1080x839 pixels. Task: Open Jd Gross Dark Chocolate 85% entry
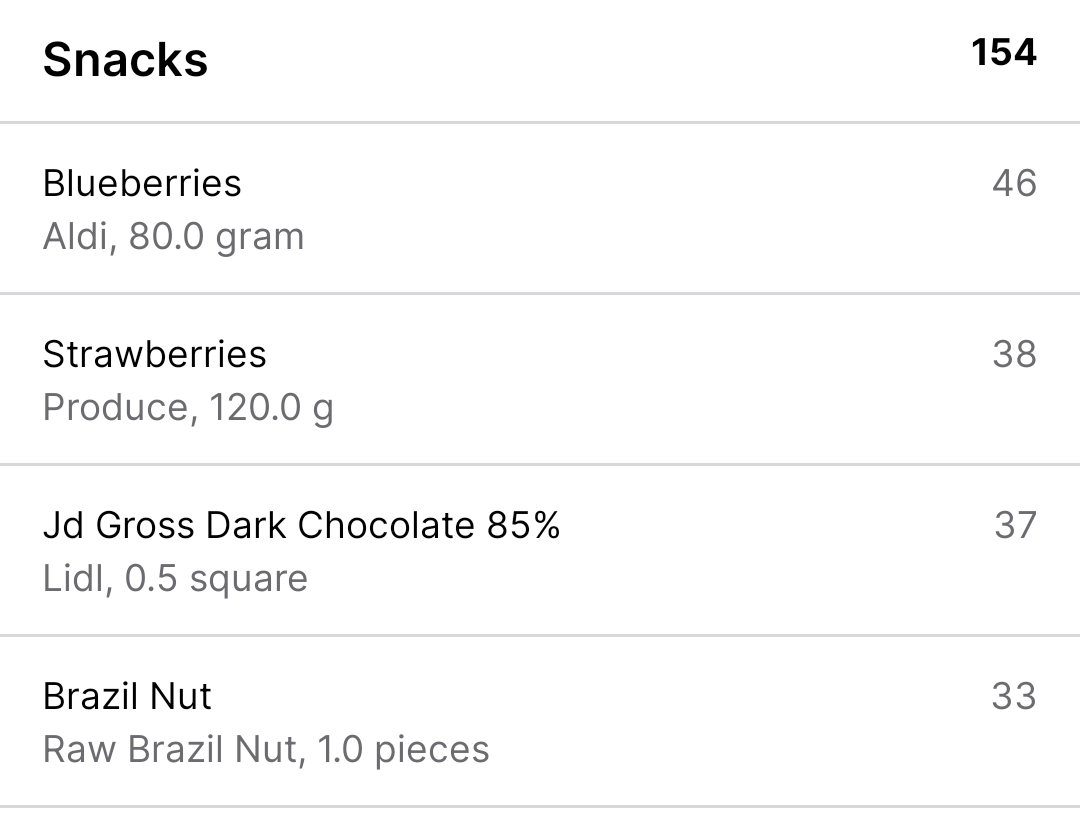(540, 550)
